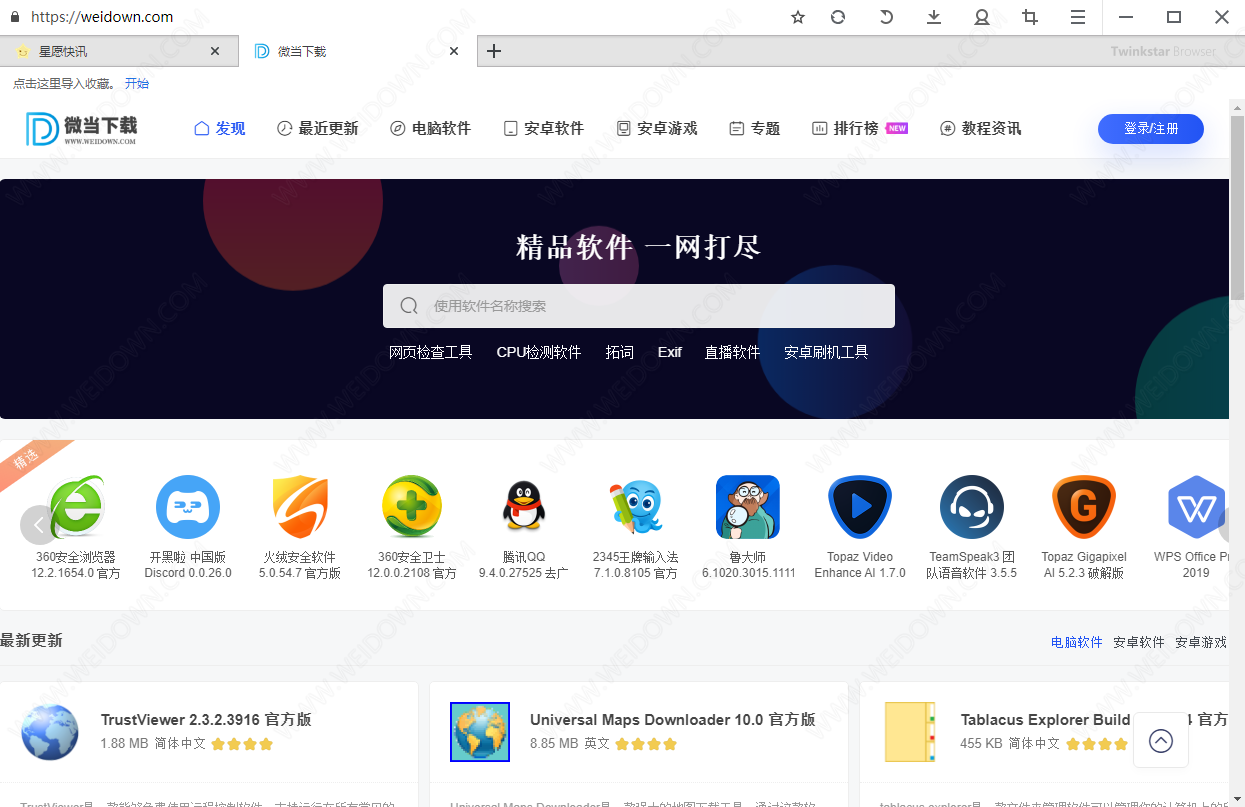Viewport: 1245px width, 807px height.
Task: Click the bookmark star icon in toolbar
Action: click(797, 17)
